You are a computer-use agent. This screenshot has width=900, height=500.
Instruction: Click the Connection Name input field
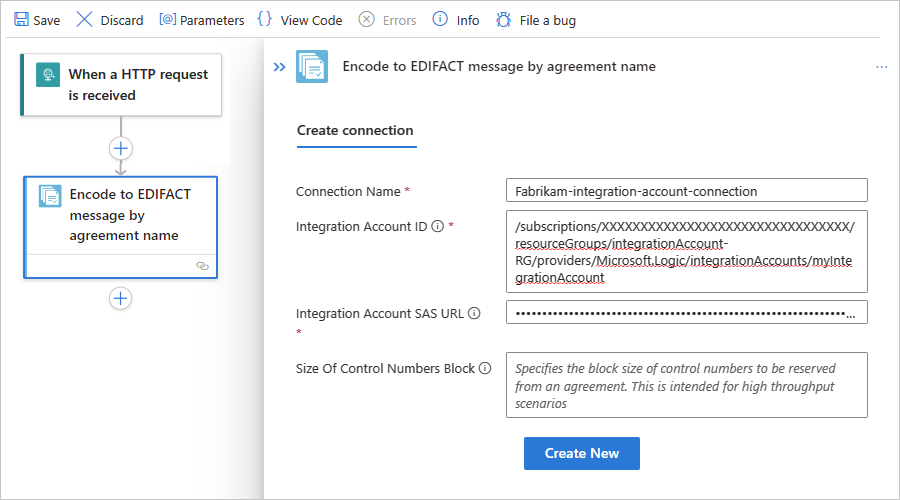click(x=686, y=191)
